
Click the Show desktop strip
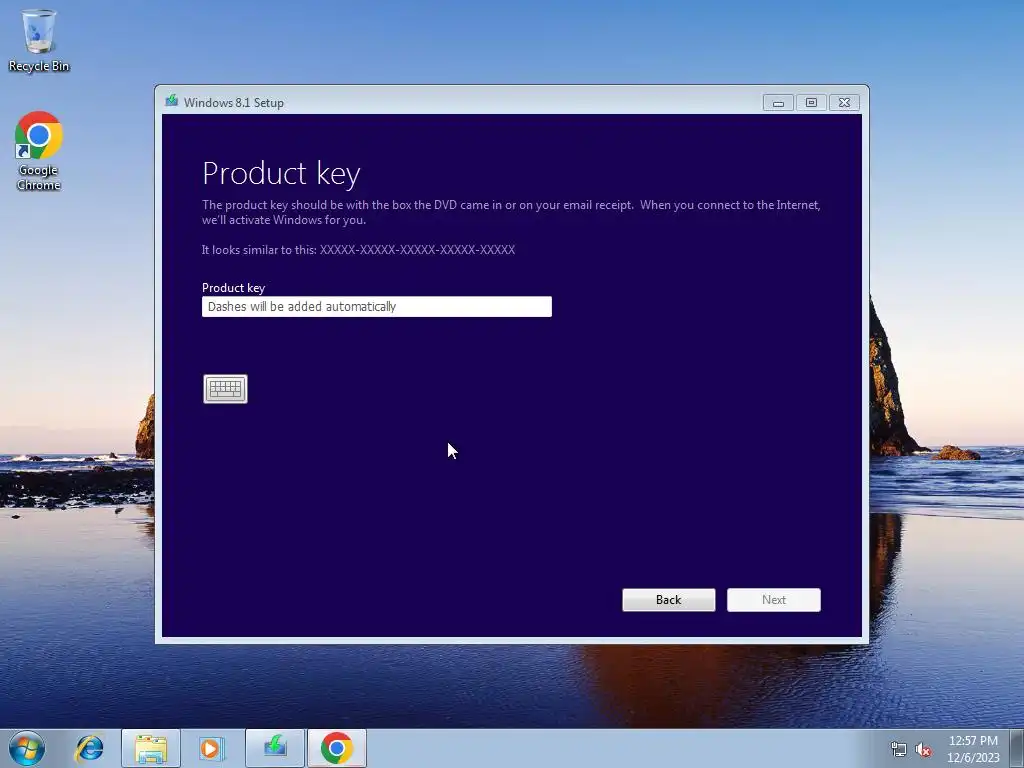tap(1017, 748)
